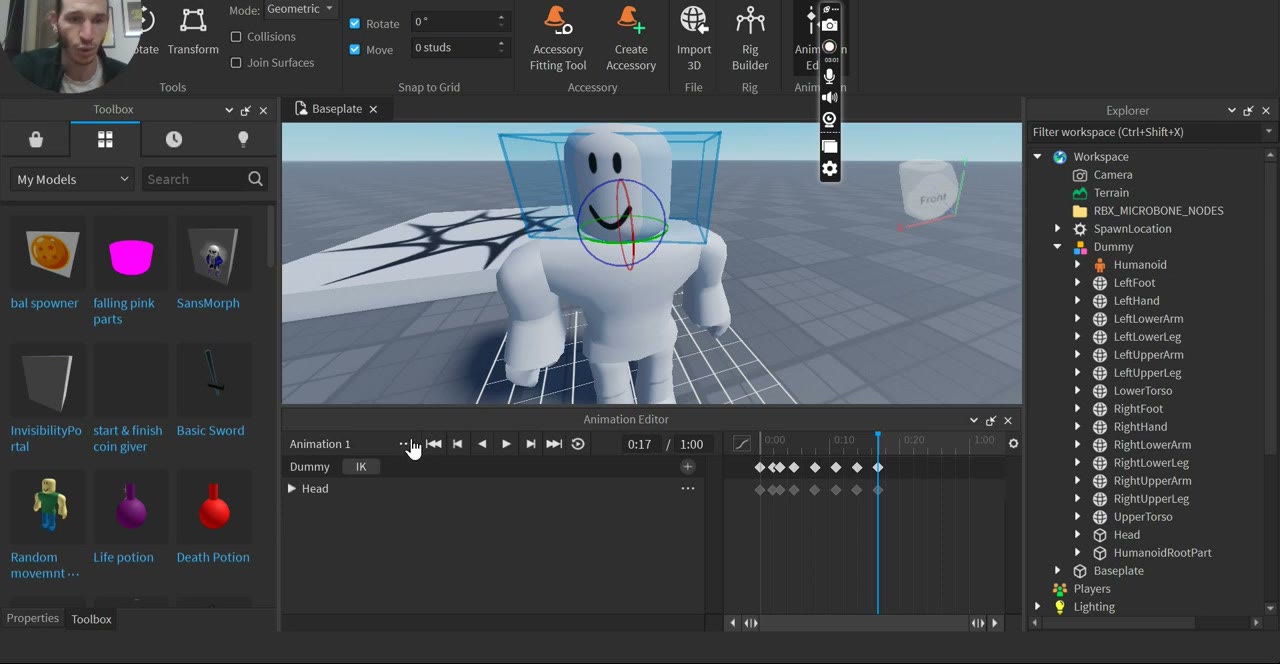Select the Transform tool
This screenshot has height=664, width=1280.
pos(193,32)
